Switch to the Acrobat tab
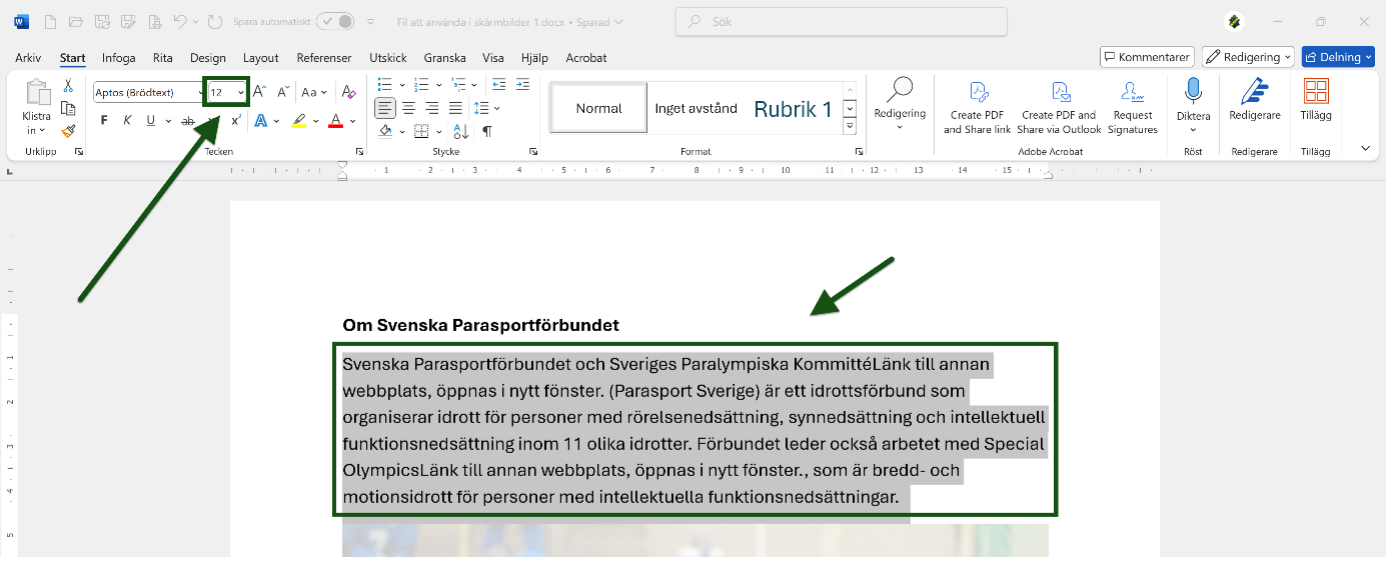The height and width of the screenshot is (562, 1390). click(x=586, y=58)
